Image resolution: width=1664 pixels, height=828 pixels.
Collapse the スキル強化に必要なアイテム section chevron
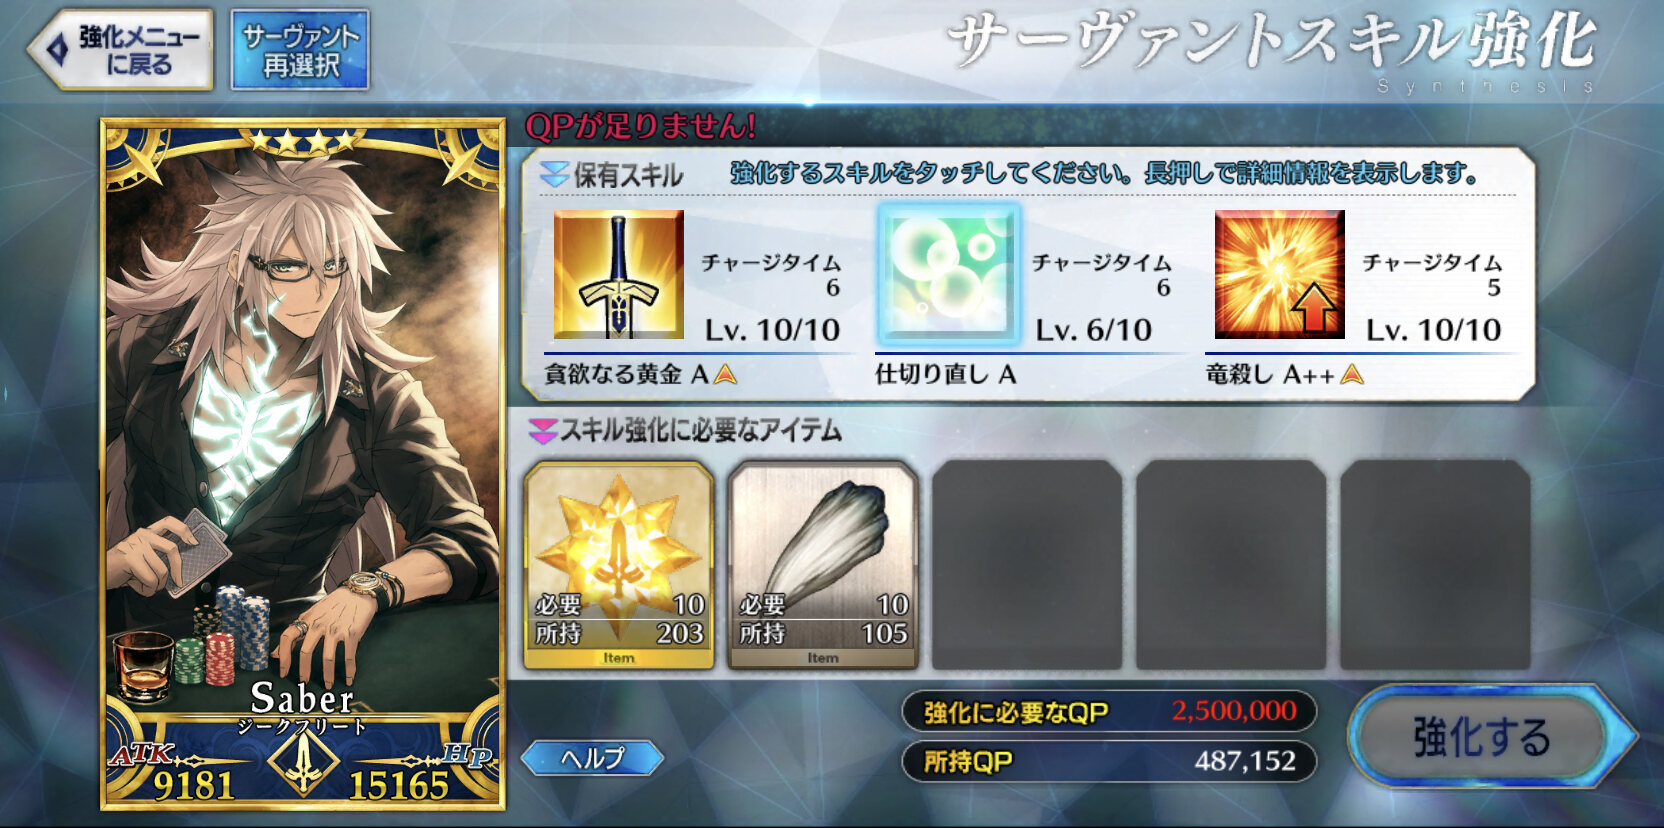coord(542,431)
